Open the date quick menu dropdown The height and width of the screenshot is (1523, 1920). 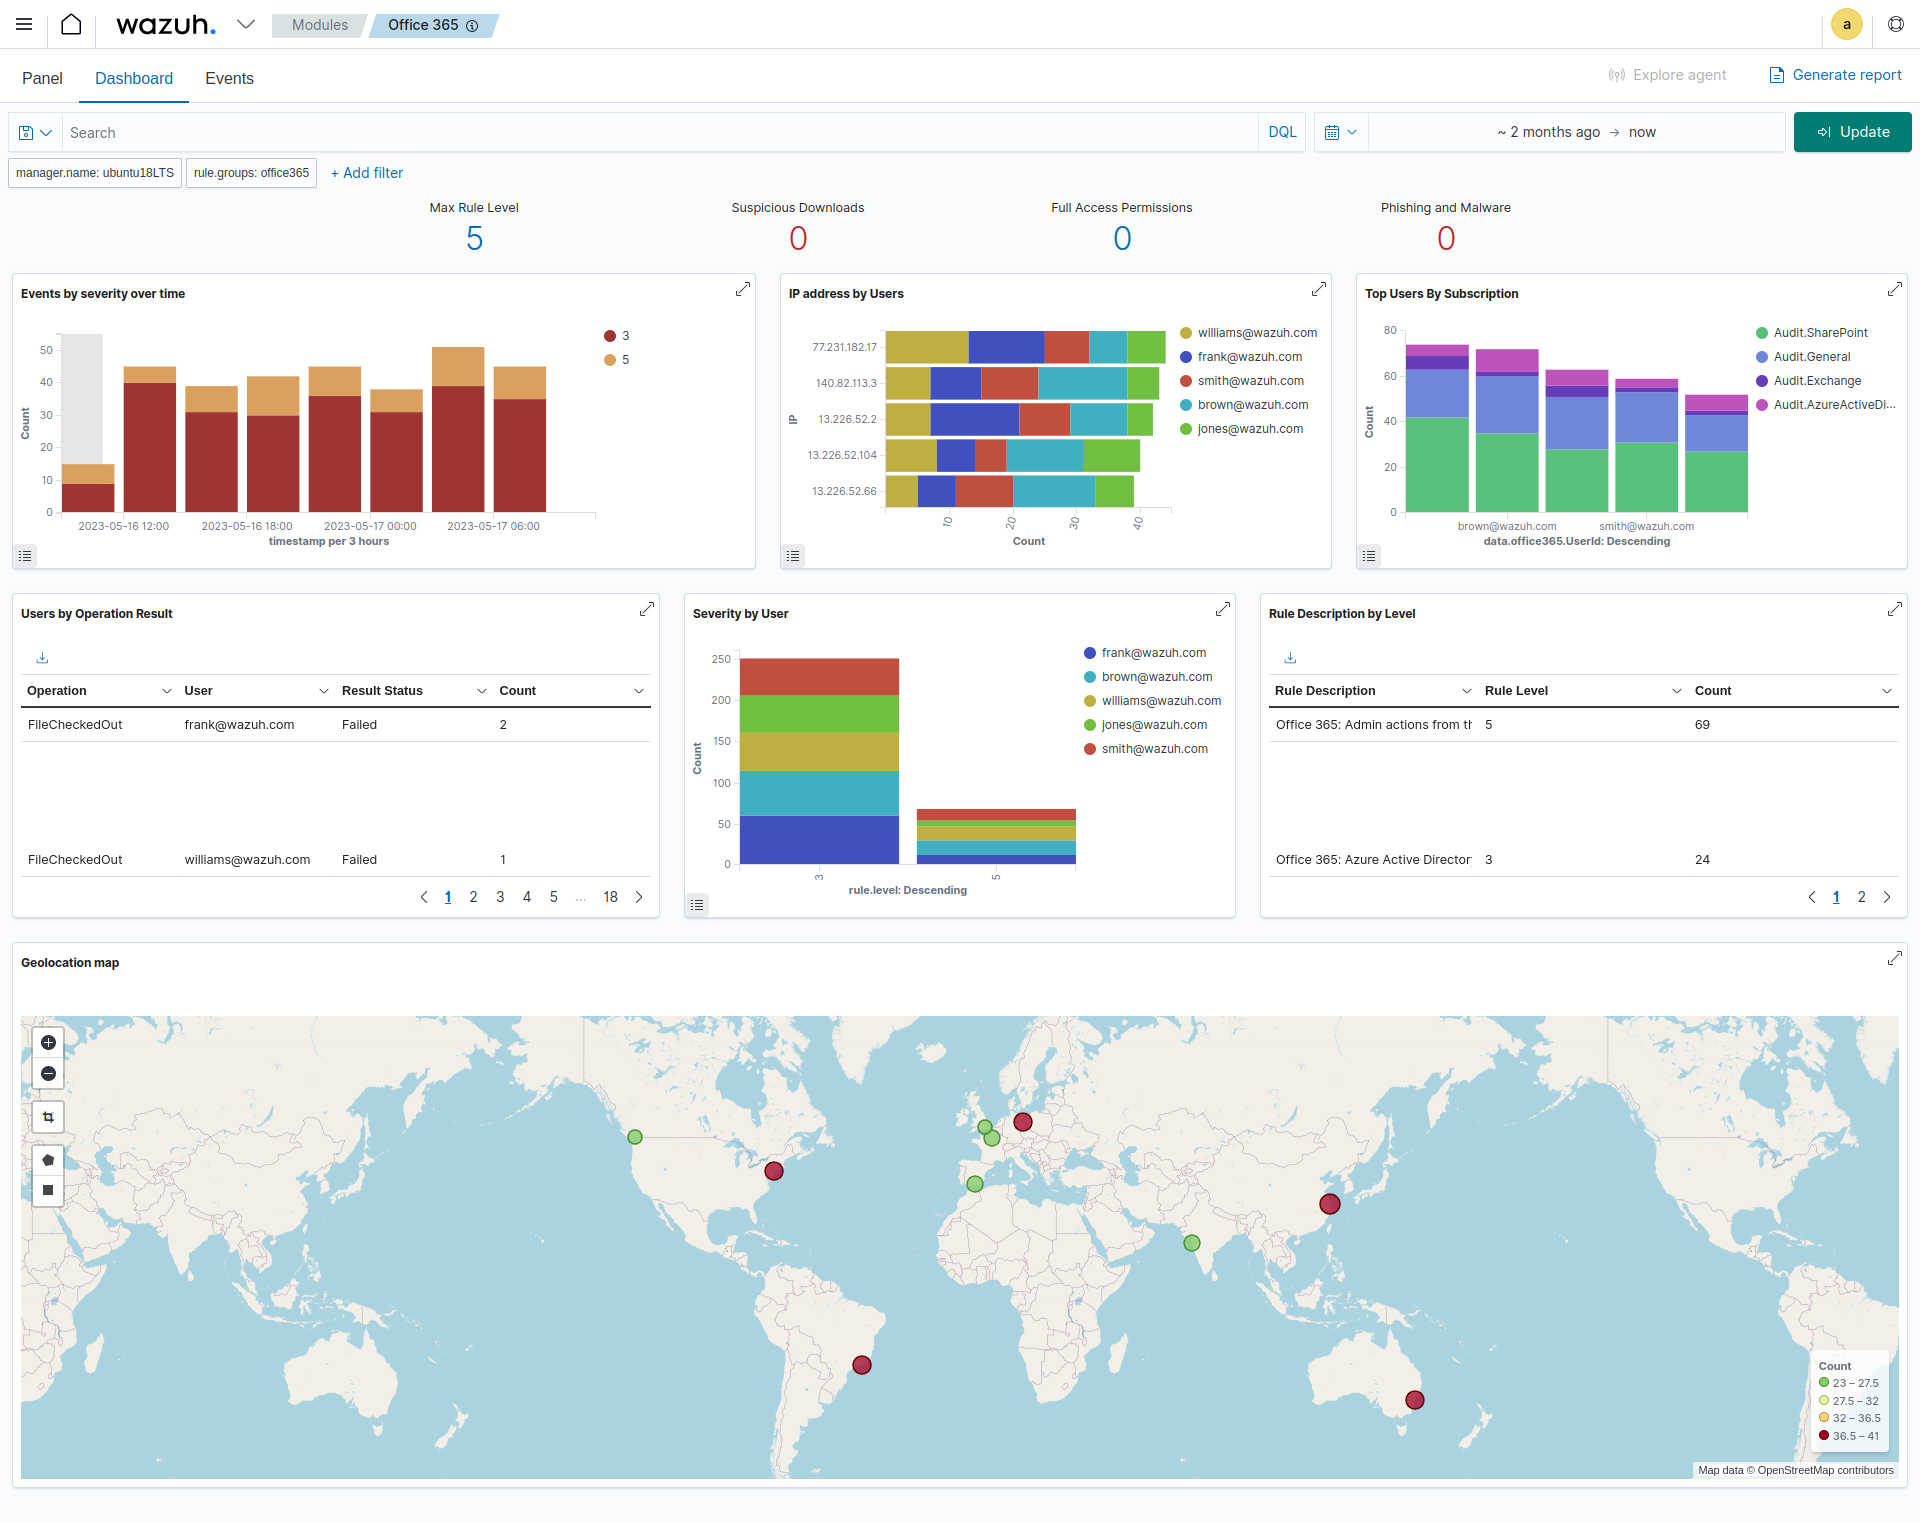[x=1340, y=132]
